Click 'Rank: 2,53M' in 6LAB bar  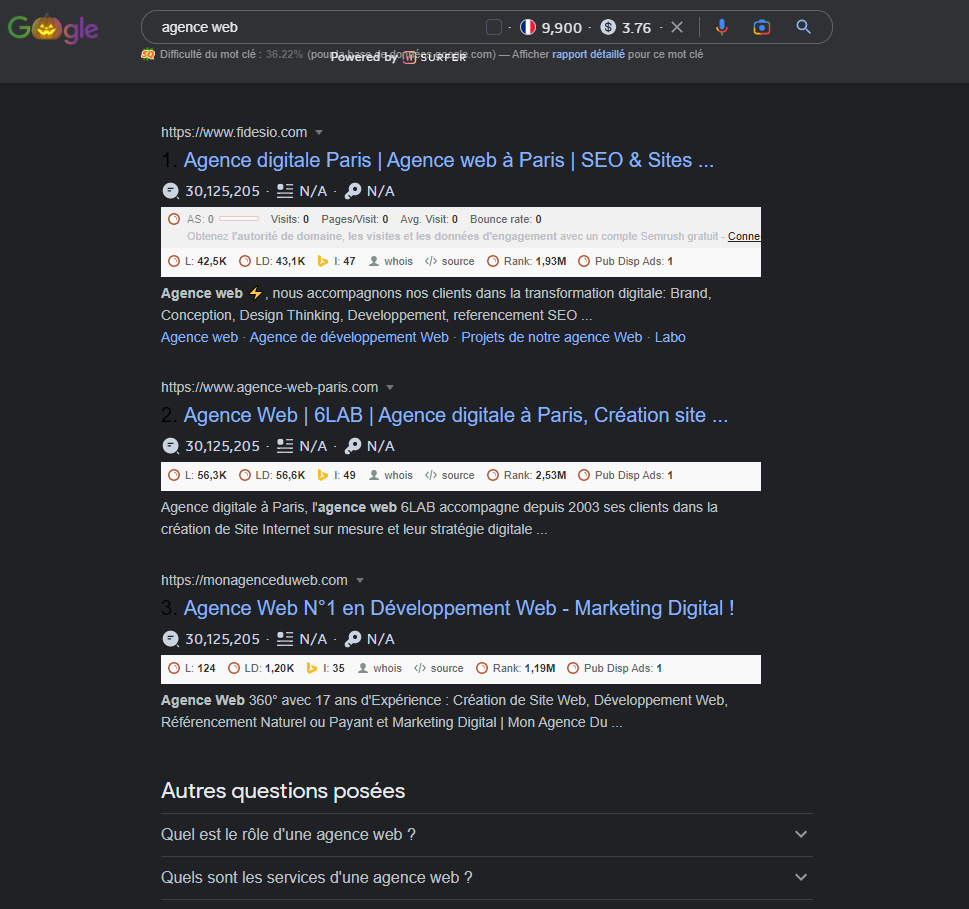pyautogui.click(x=527, y=475)
